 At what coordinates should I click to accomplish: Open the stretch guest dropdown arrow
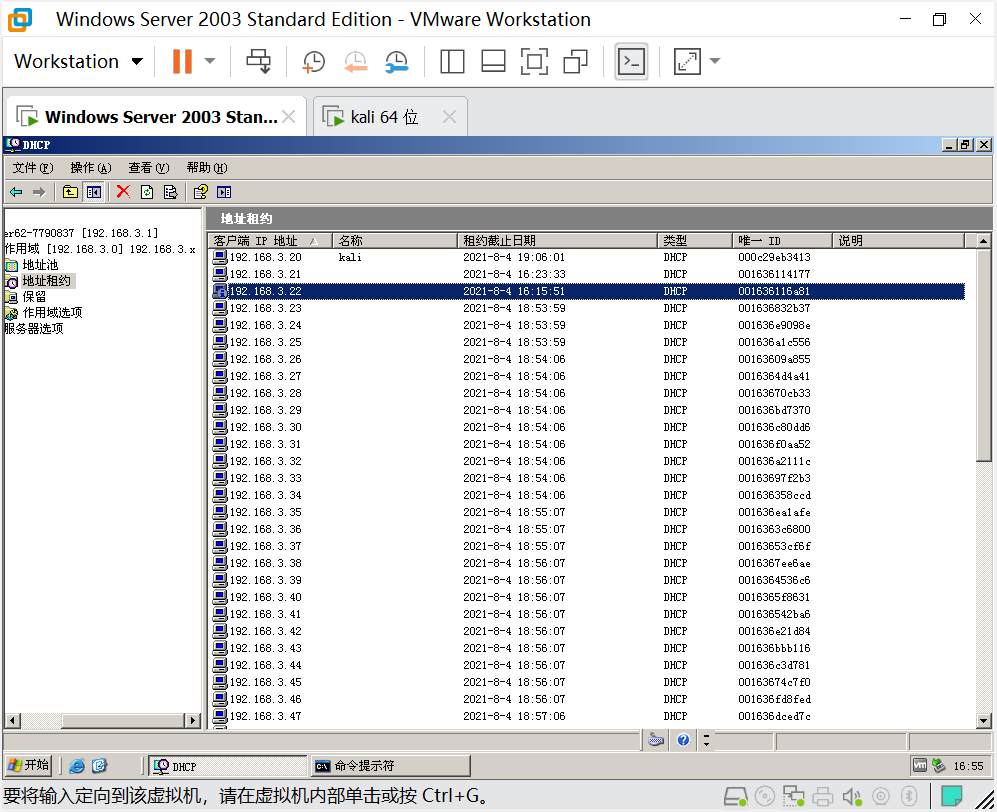715,62
